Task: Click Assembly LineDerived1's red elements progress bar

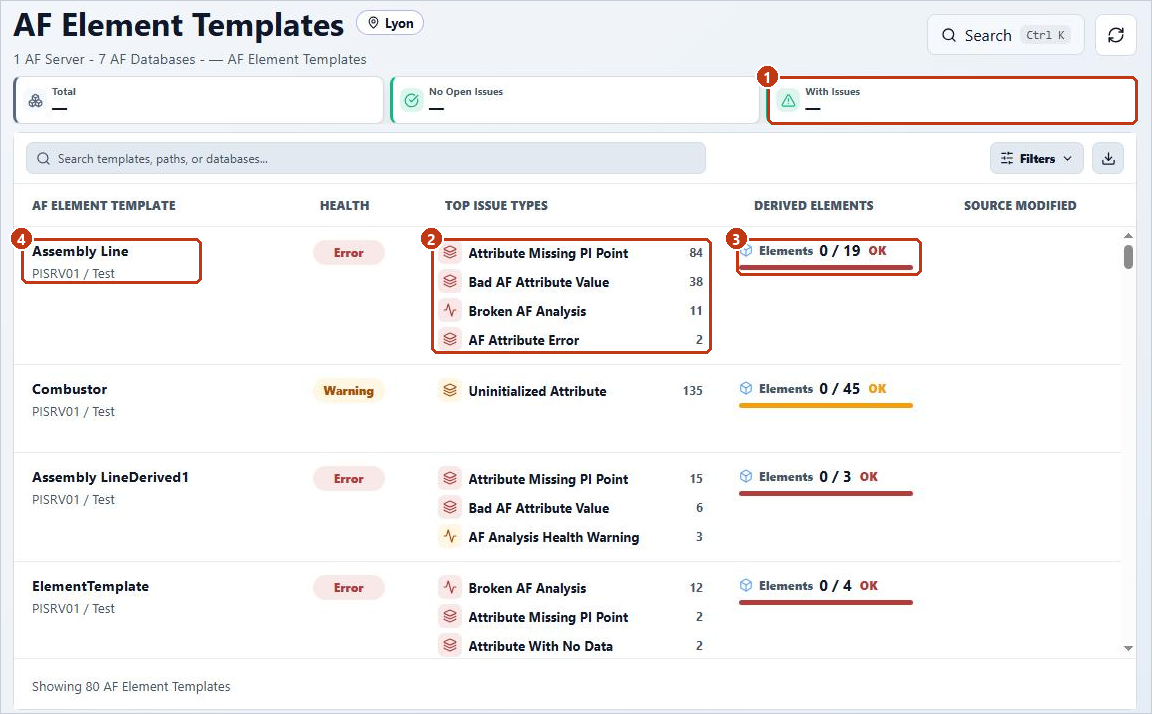Action: pyautogui.click(x=826, y=494)
